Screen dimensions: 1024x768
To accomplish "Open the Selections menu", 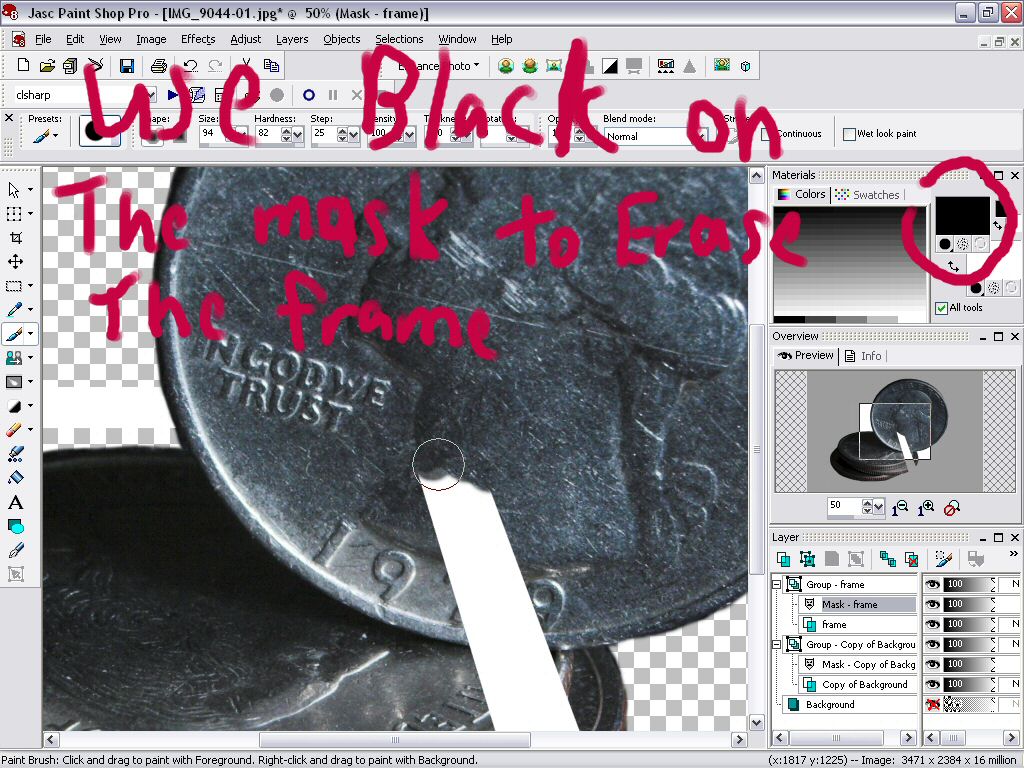I will (x=399, y=39).
